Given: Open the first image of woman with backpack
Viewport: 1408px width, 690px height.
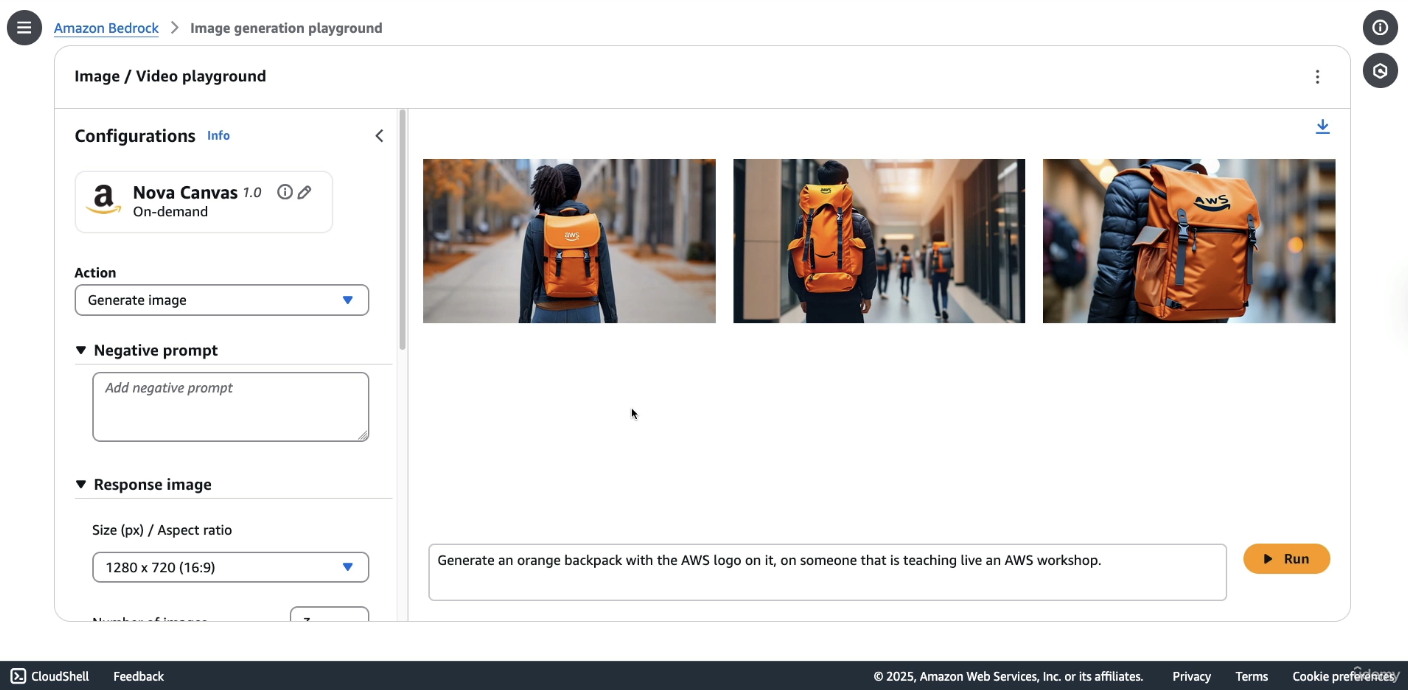Looking at the screenshot, I should [569, 241].
